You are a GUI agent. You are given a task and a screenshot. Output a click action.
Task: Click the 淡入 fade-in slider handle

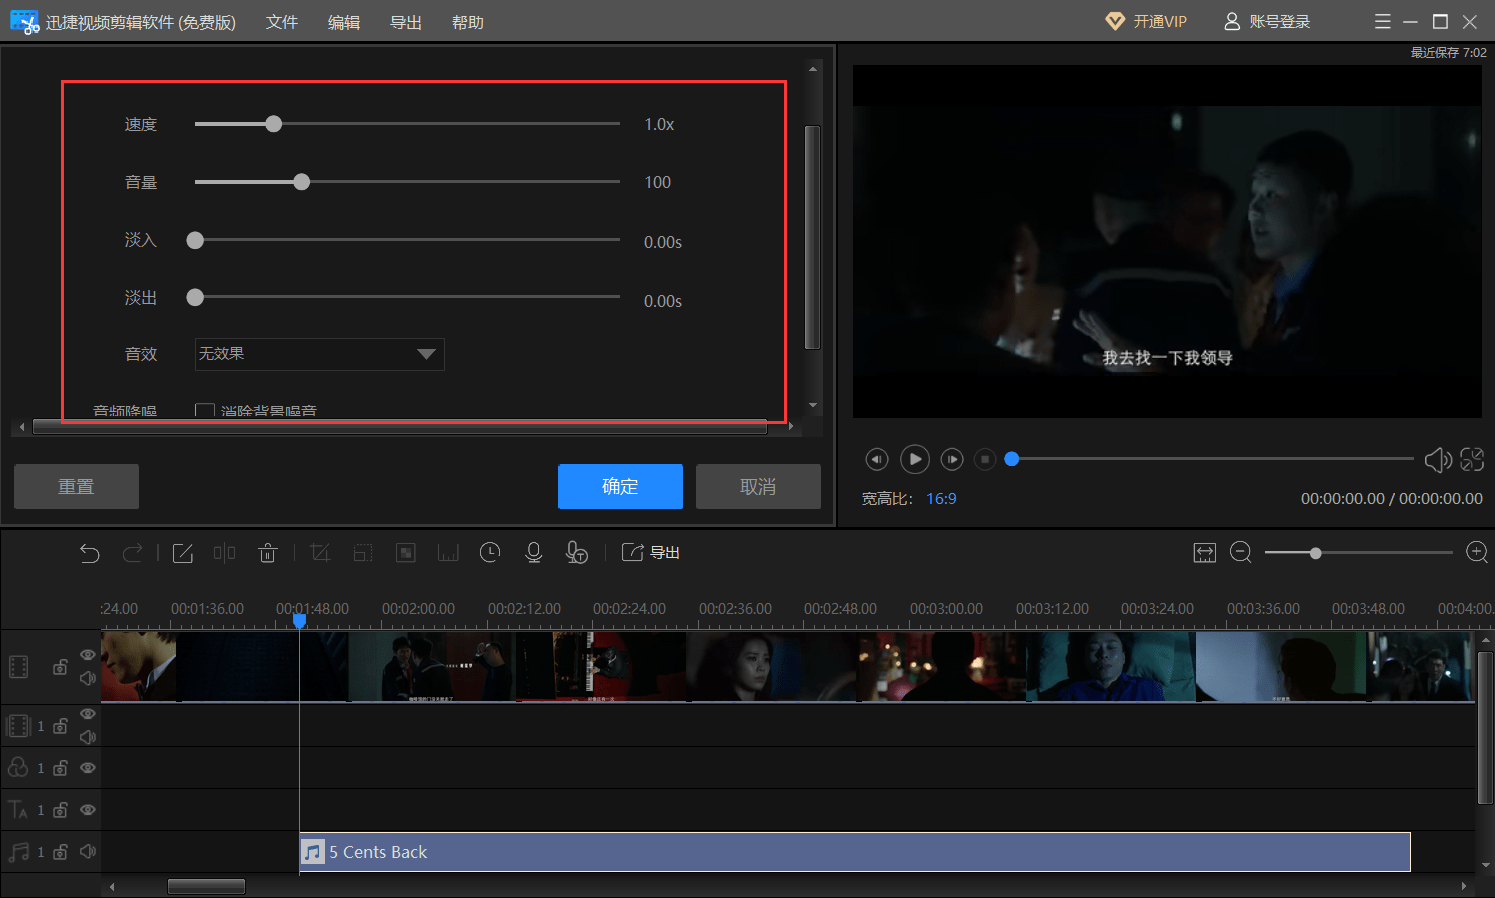[196, 240]
